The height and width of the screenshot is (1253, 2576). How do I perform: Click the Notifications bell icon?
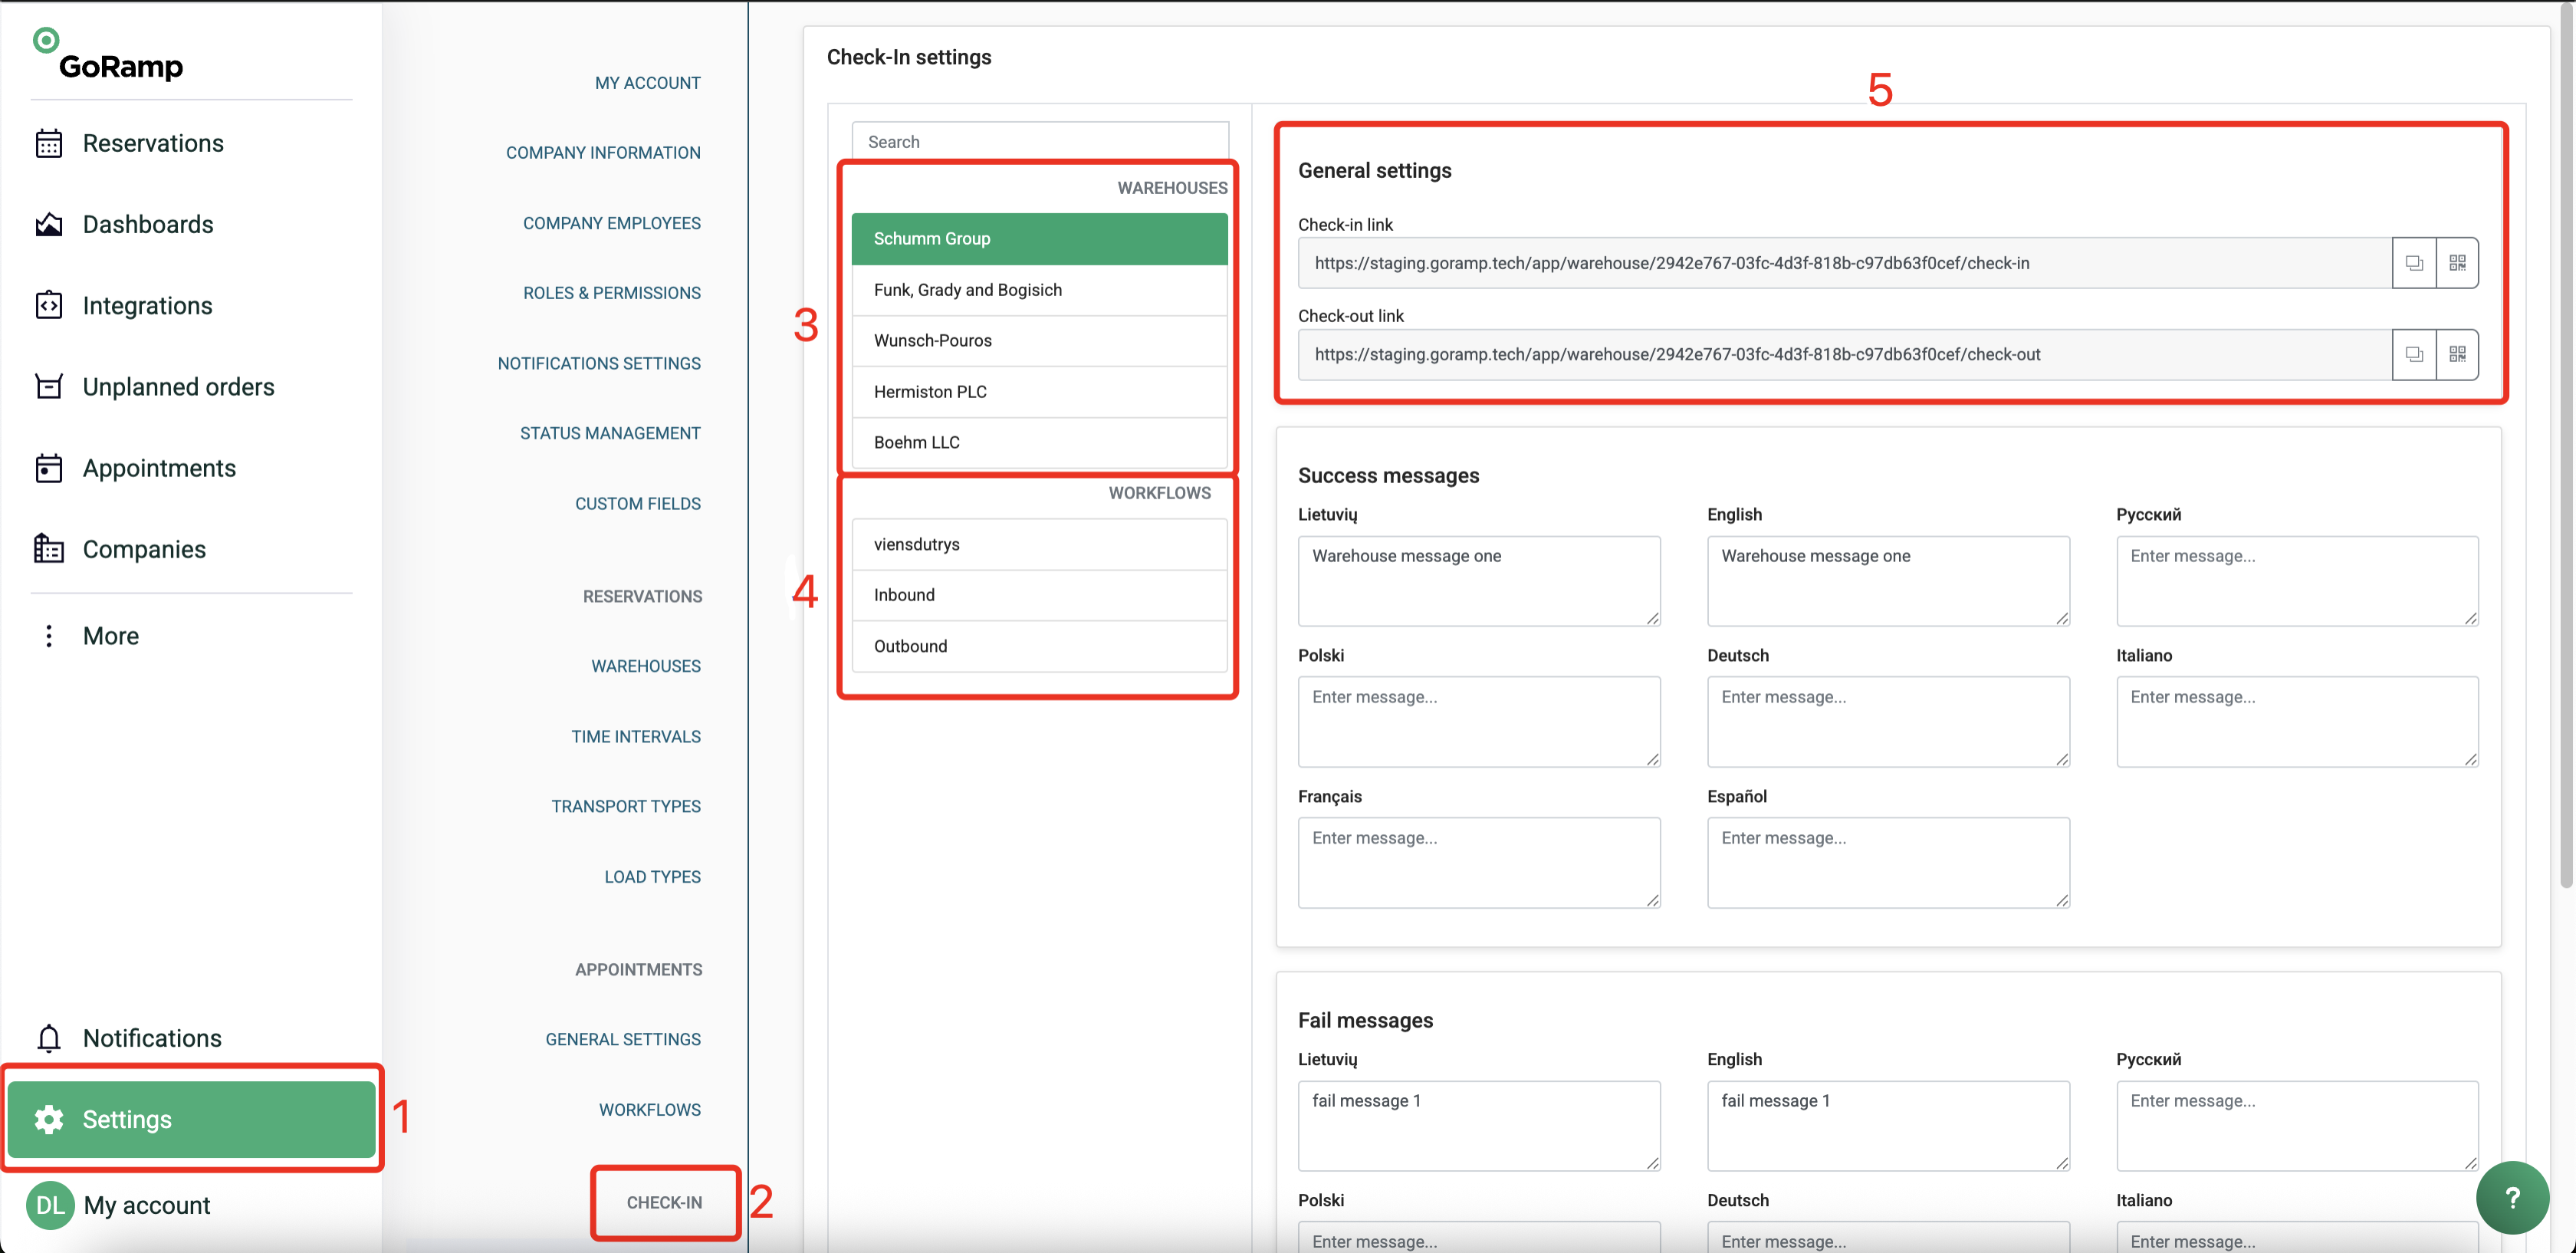48,1038
